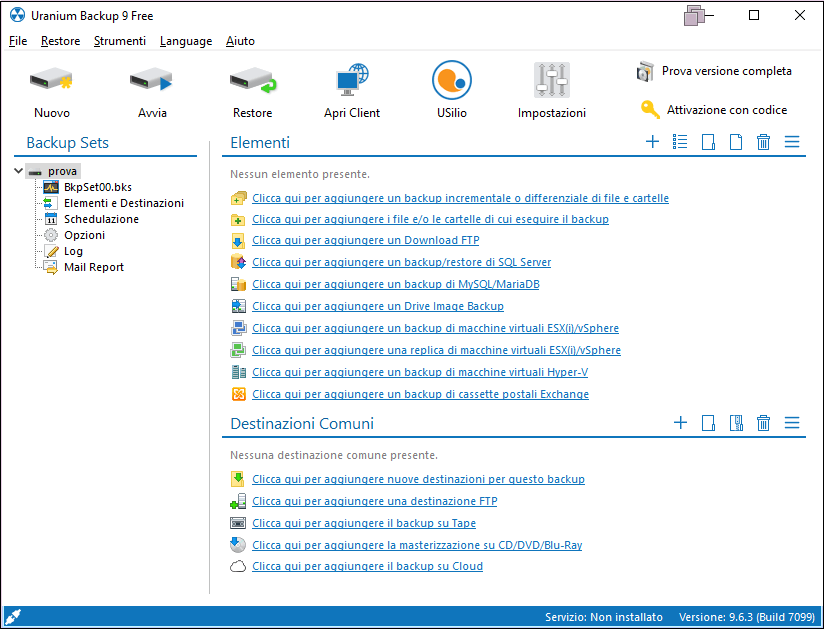Open the Restore toolbar icon
The height and width of the screenshot is (629, 824).
pos(253,80)
